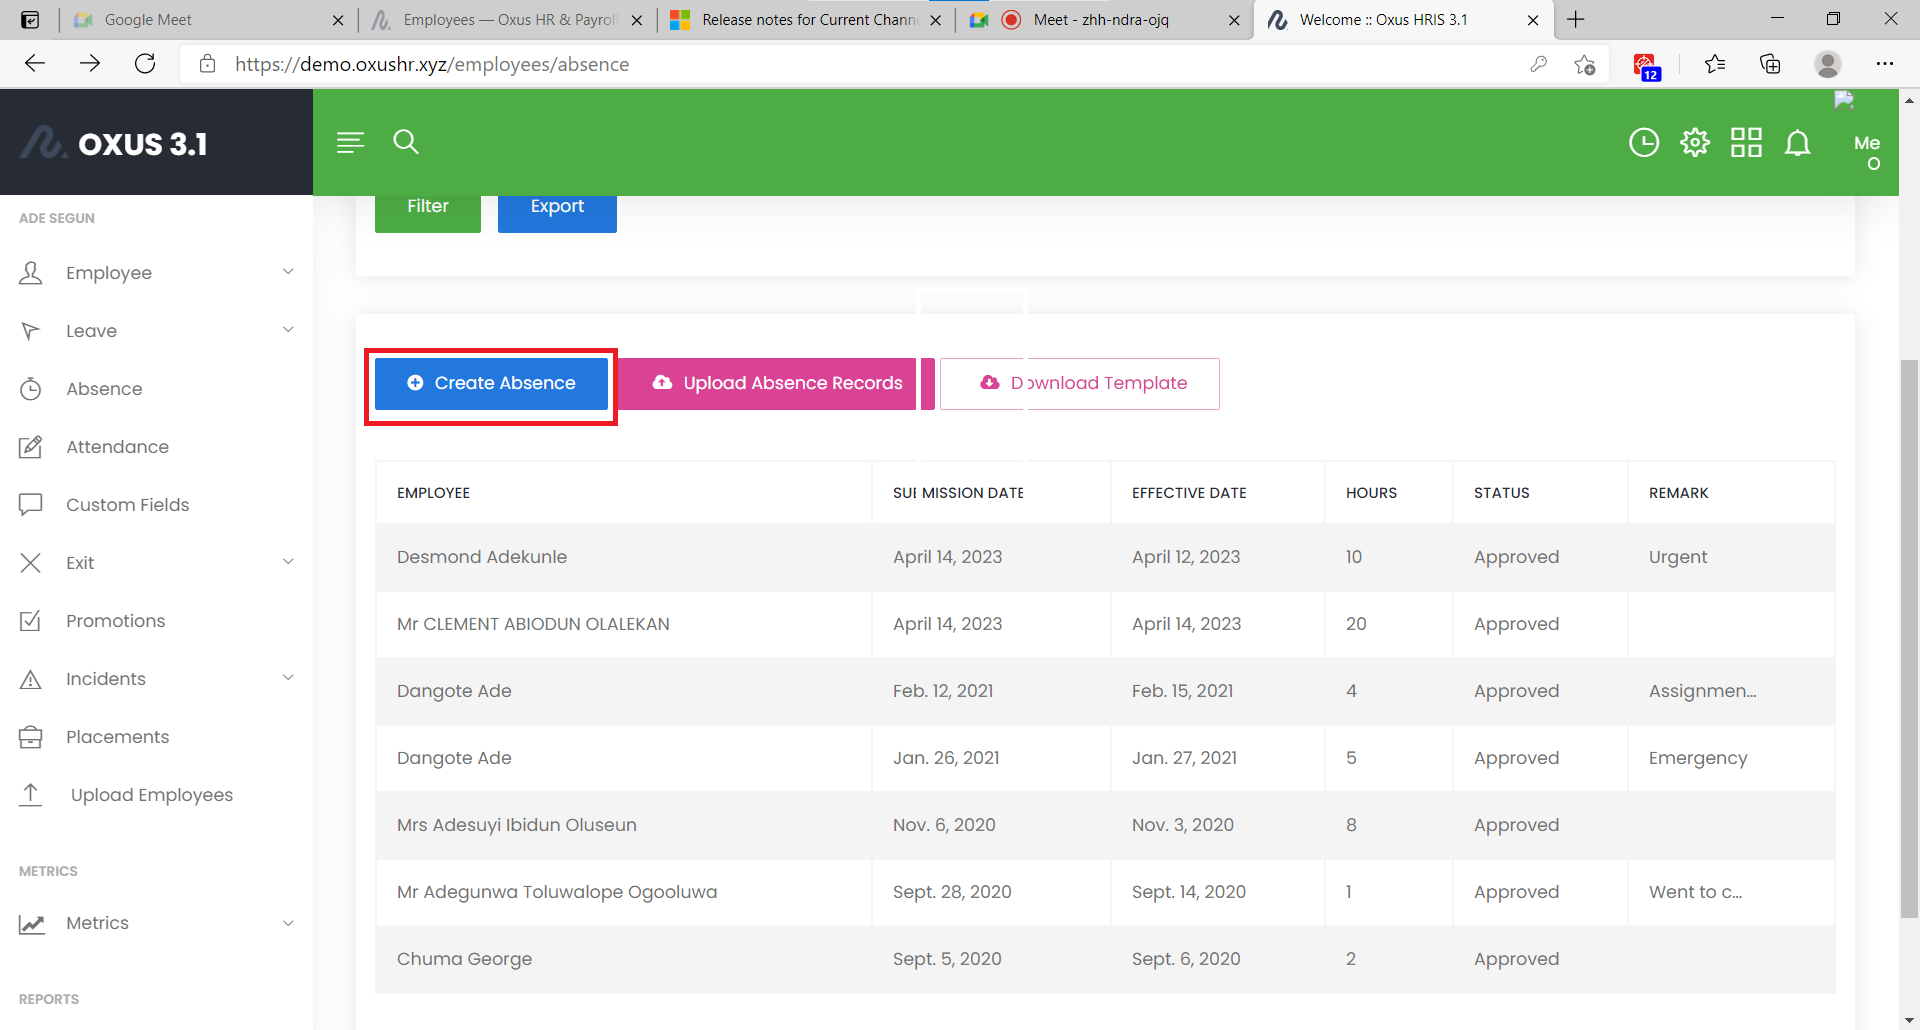Click the red extension icon with badge 12
Viewport: 1920px width, 1030px height.
(1646, 66)
